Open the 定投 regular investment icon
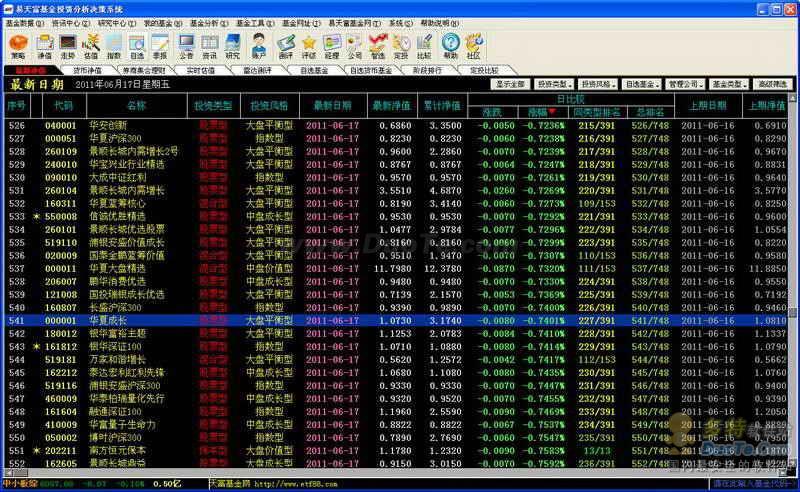Screen dimensions: 800x492 (x=401, y=46)
